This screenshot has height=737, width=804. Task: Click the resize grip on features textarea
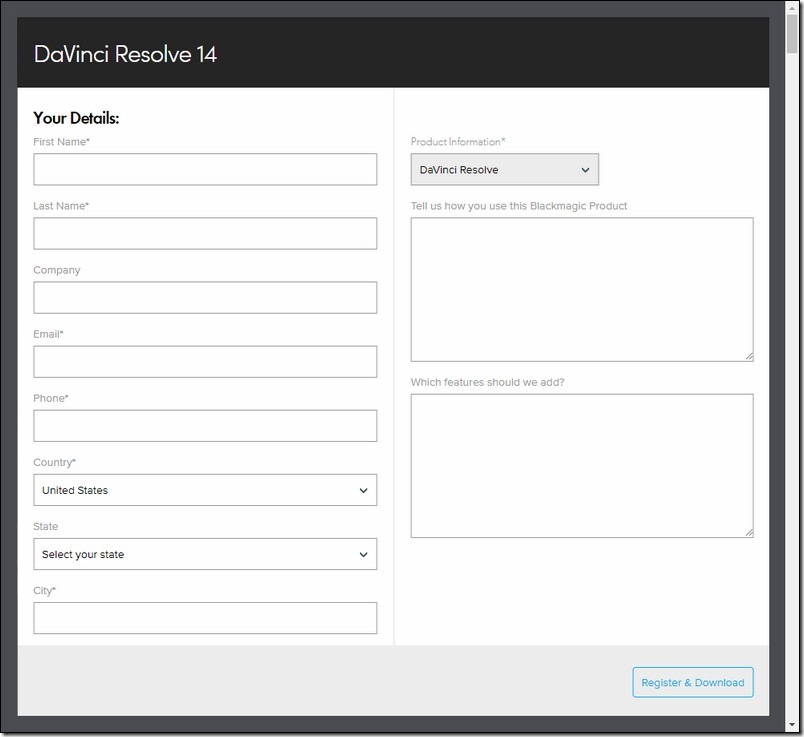(x=749, y=533)
